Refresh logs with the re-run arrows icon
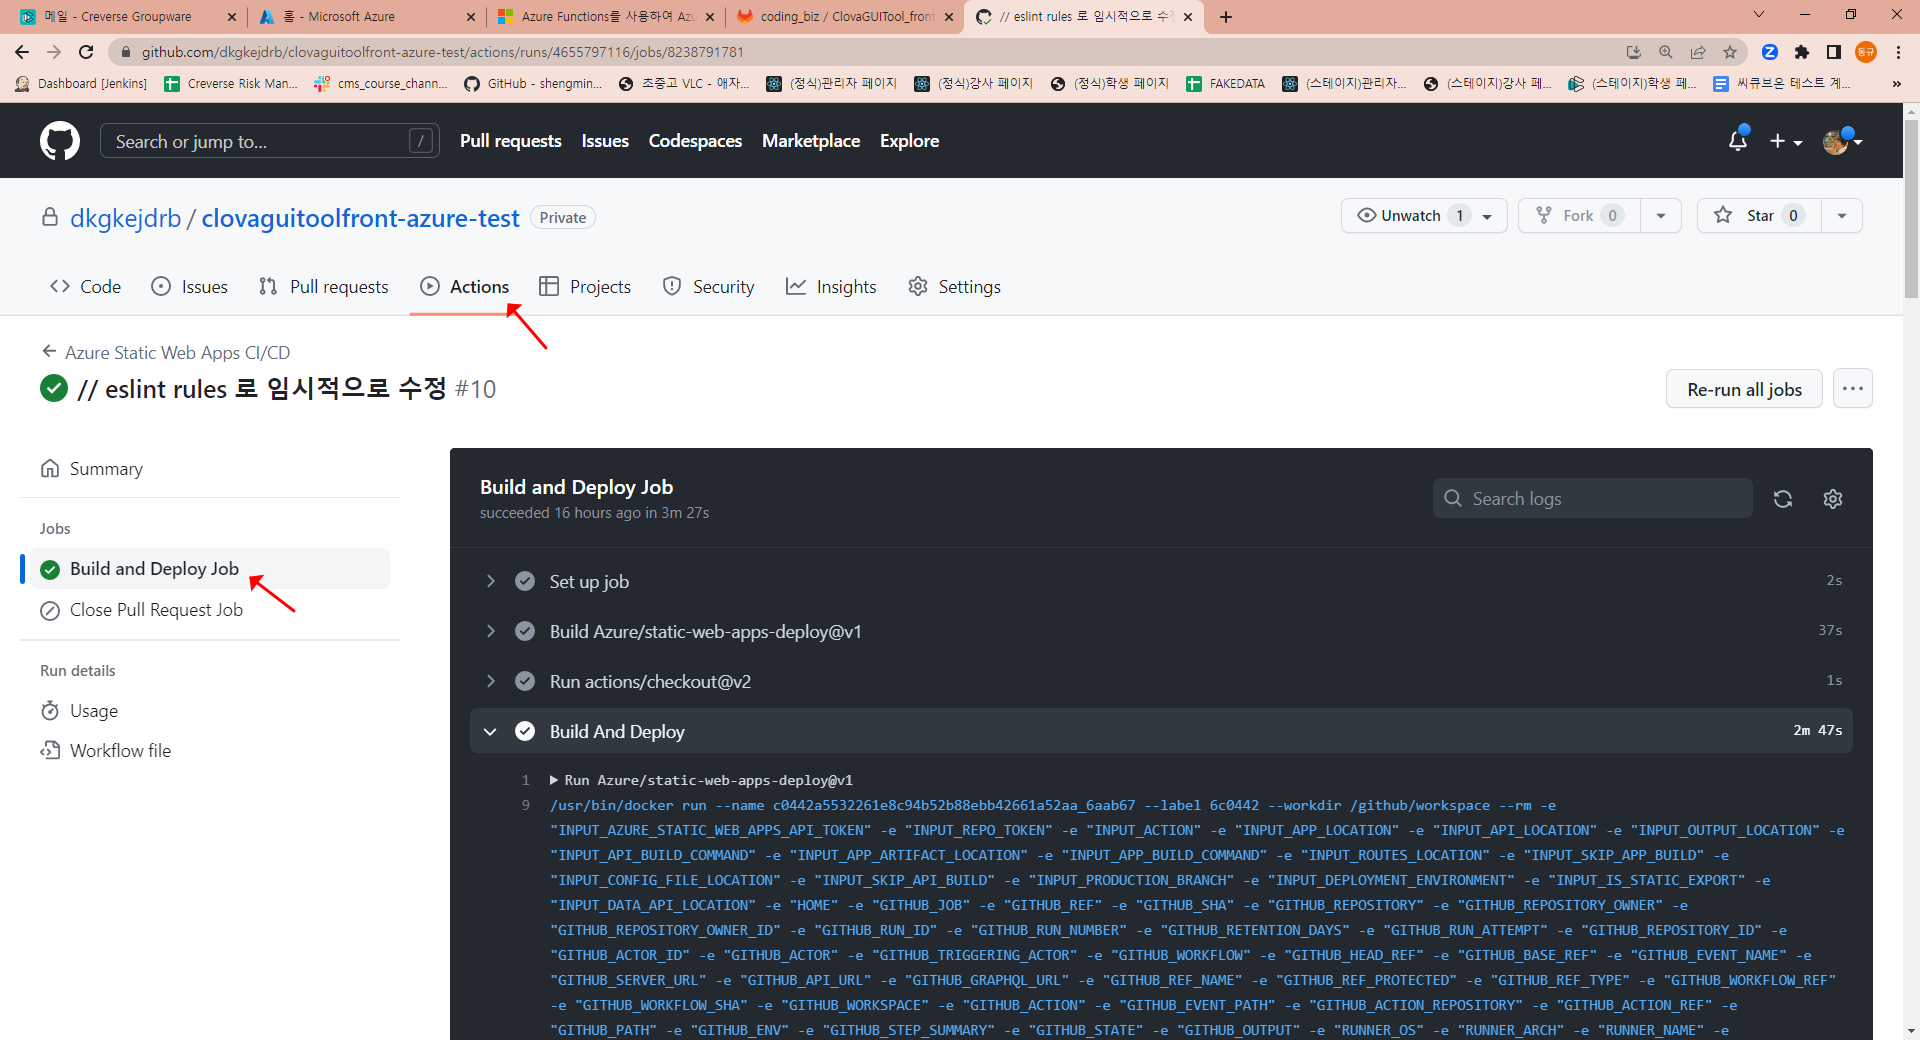This screenshot has width=1920, height=1040. pos(1782,499)
